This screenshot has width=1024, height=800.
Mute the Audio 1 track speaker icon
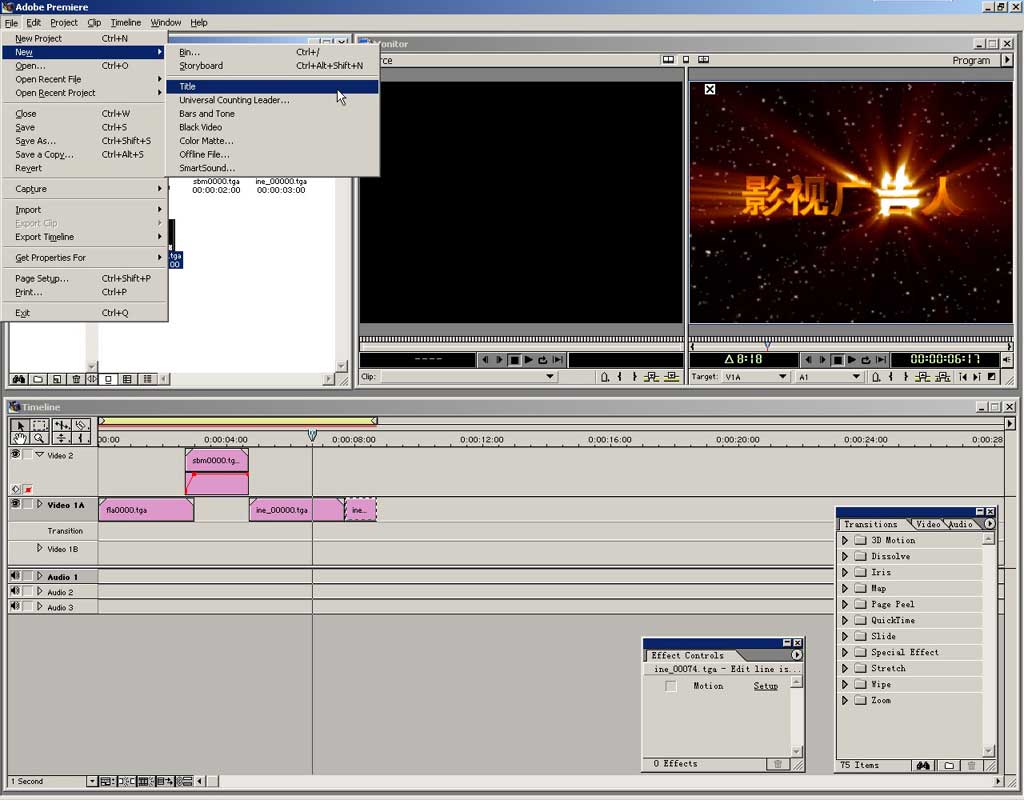tap(15, 576)
